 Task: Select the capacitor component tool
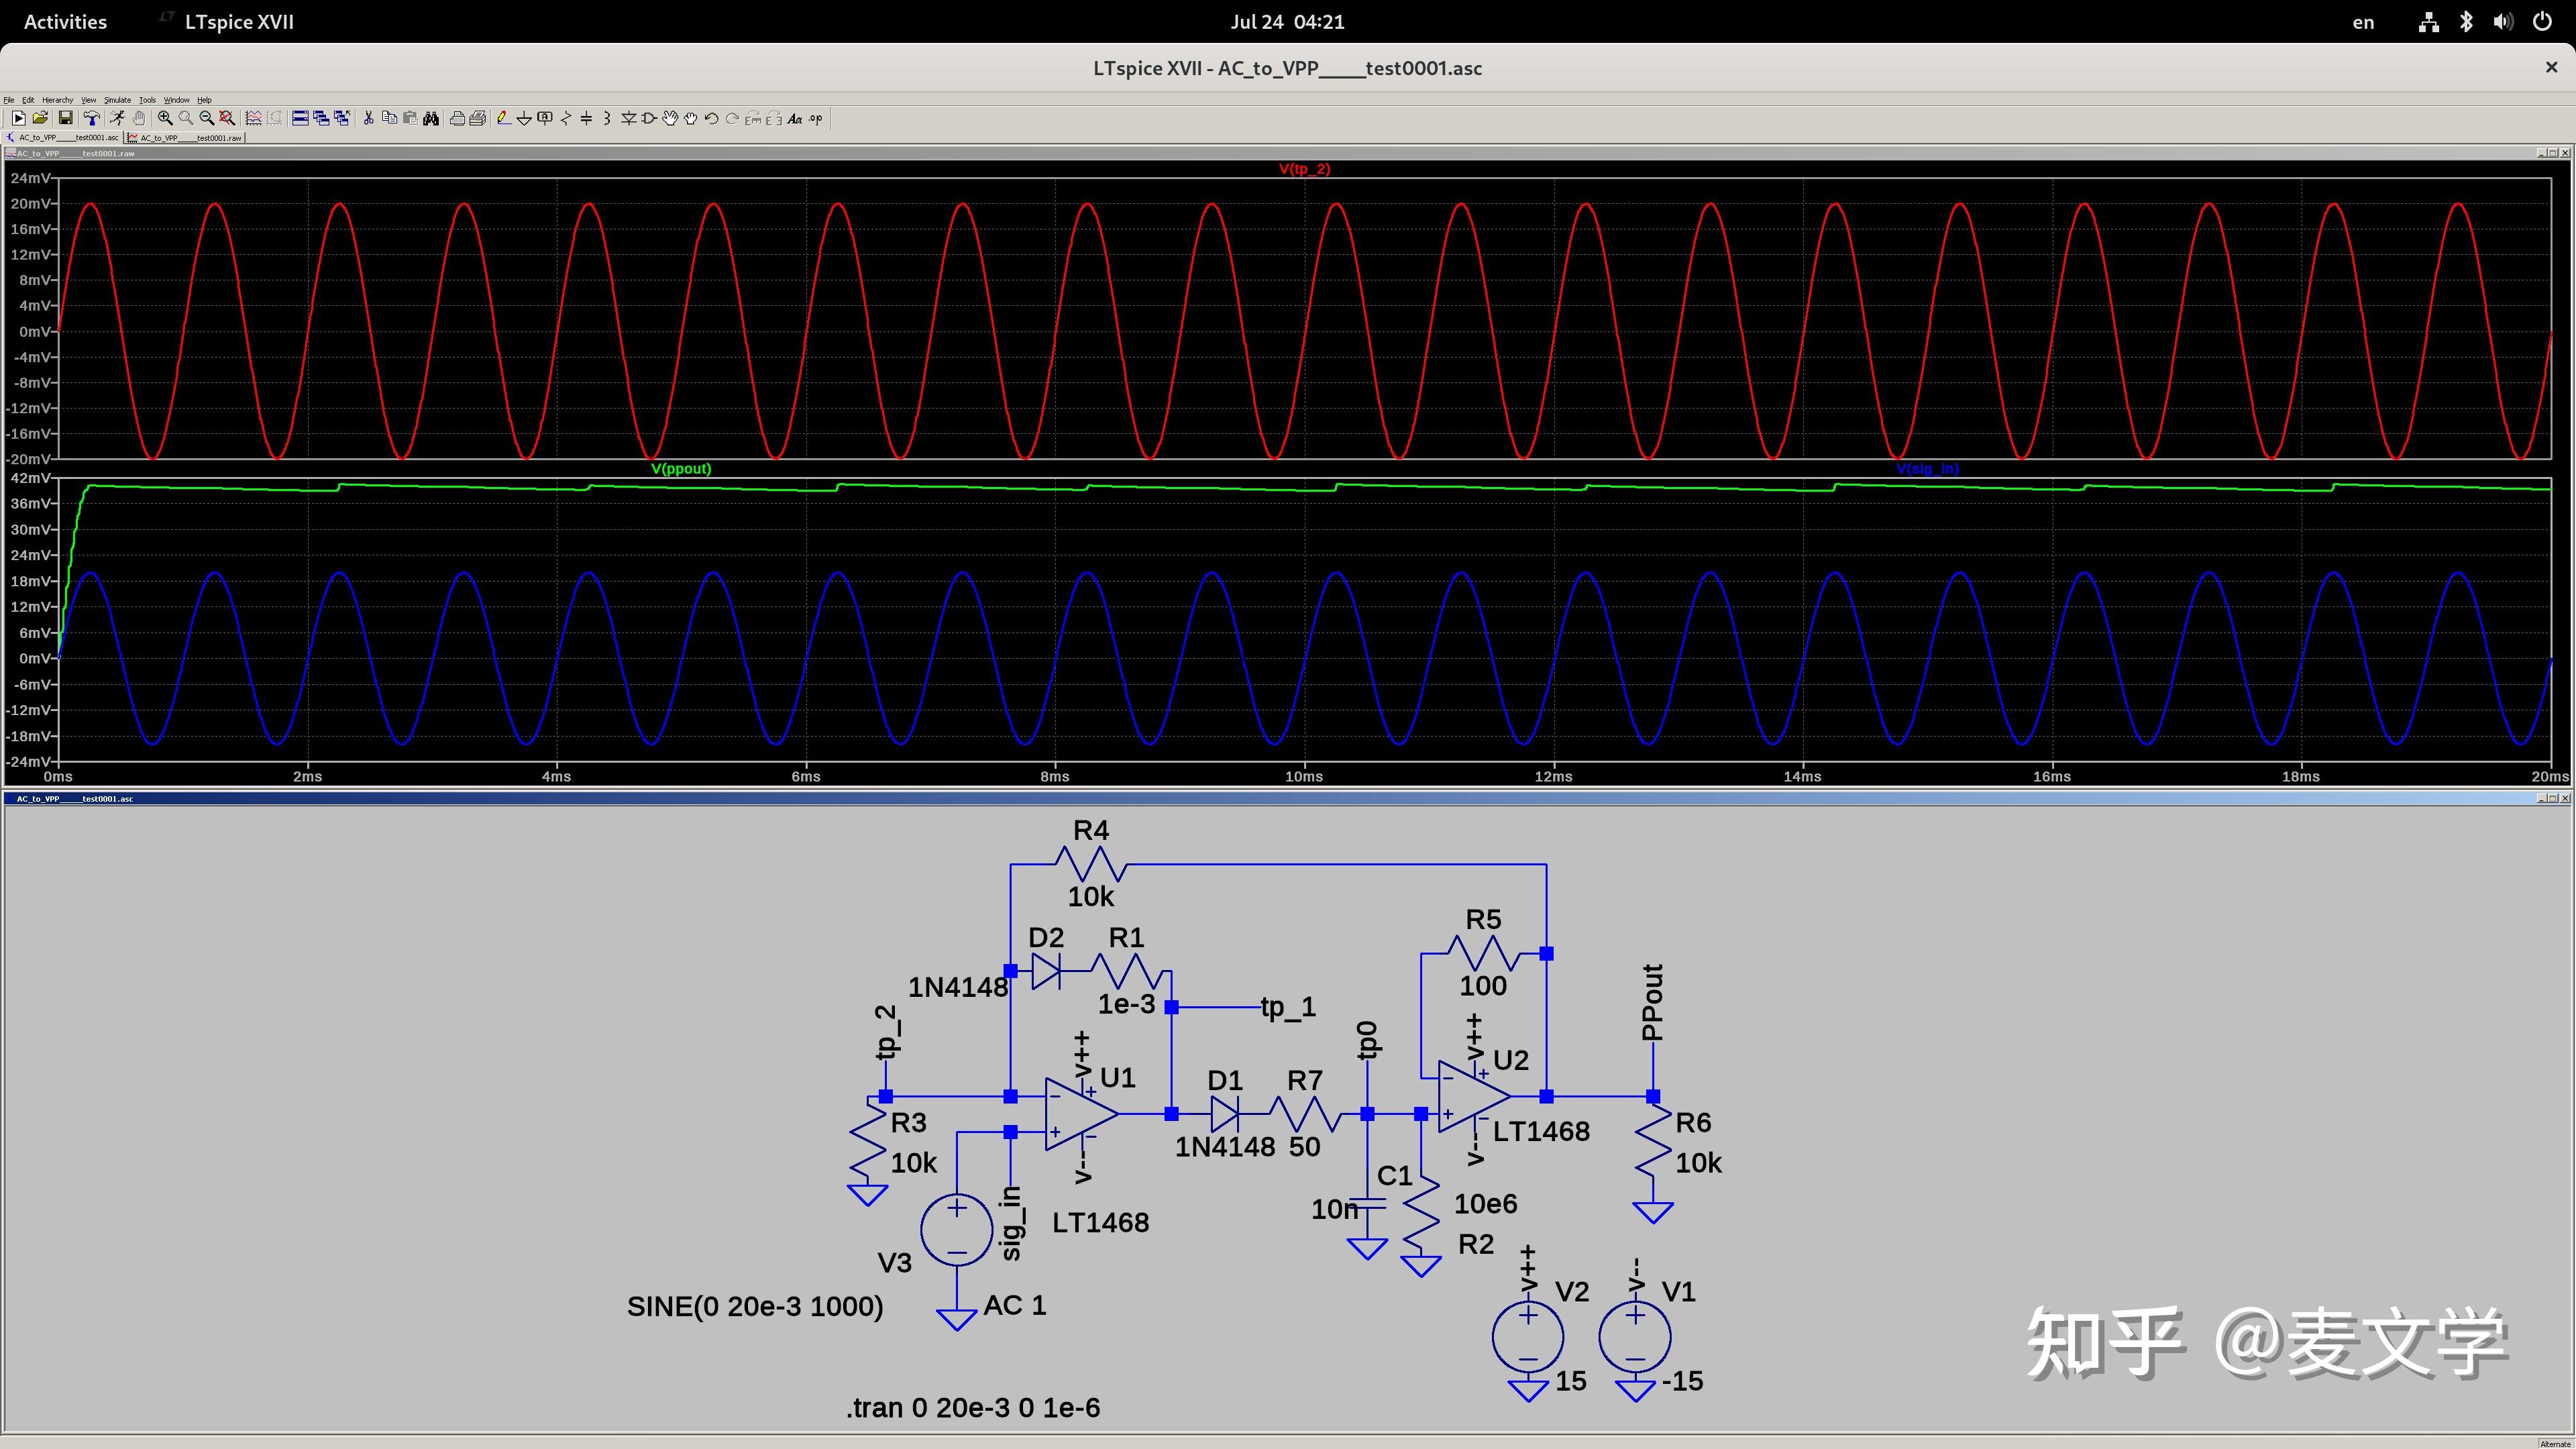click(x=586, y=118)
